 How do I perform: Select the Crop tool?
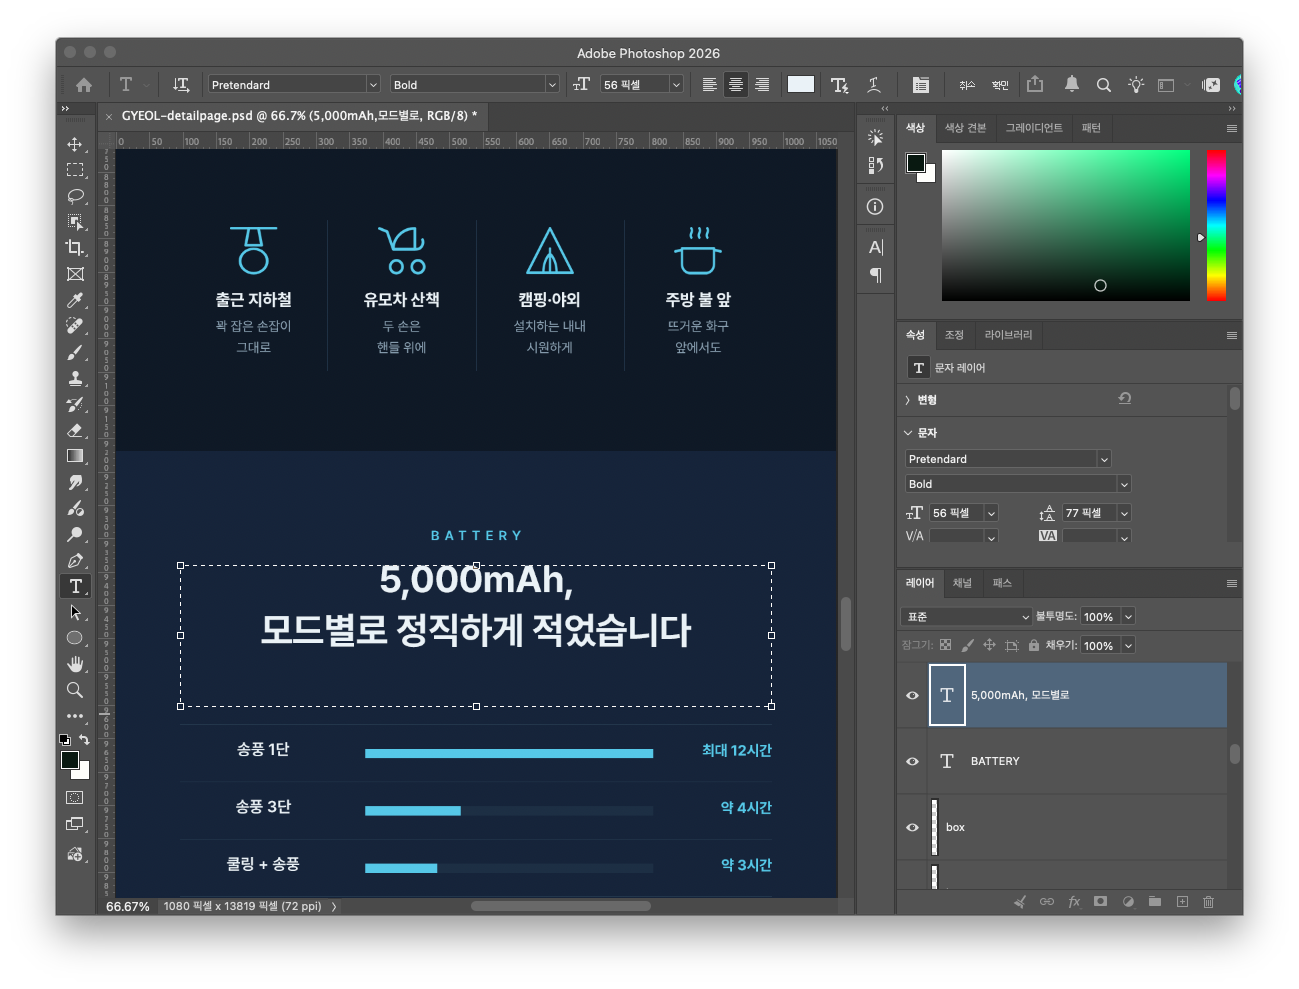click(75, 248)
